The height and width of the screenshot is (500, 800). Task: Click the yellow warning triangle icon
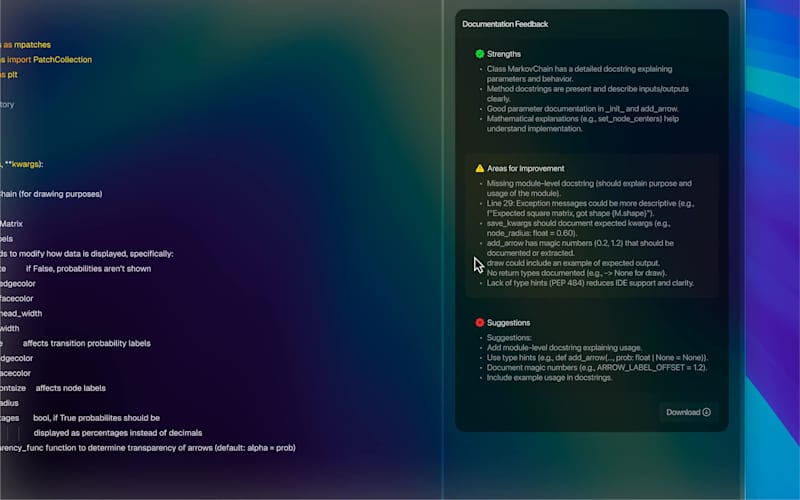tap(480, 168)
